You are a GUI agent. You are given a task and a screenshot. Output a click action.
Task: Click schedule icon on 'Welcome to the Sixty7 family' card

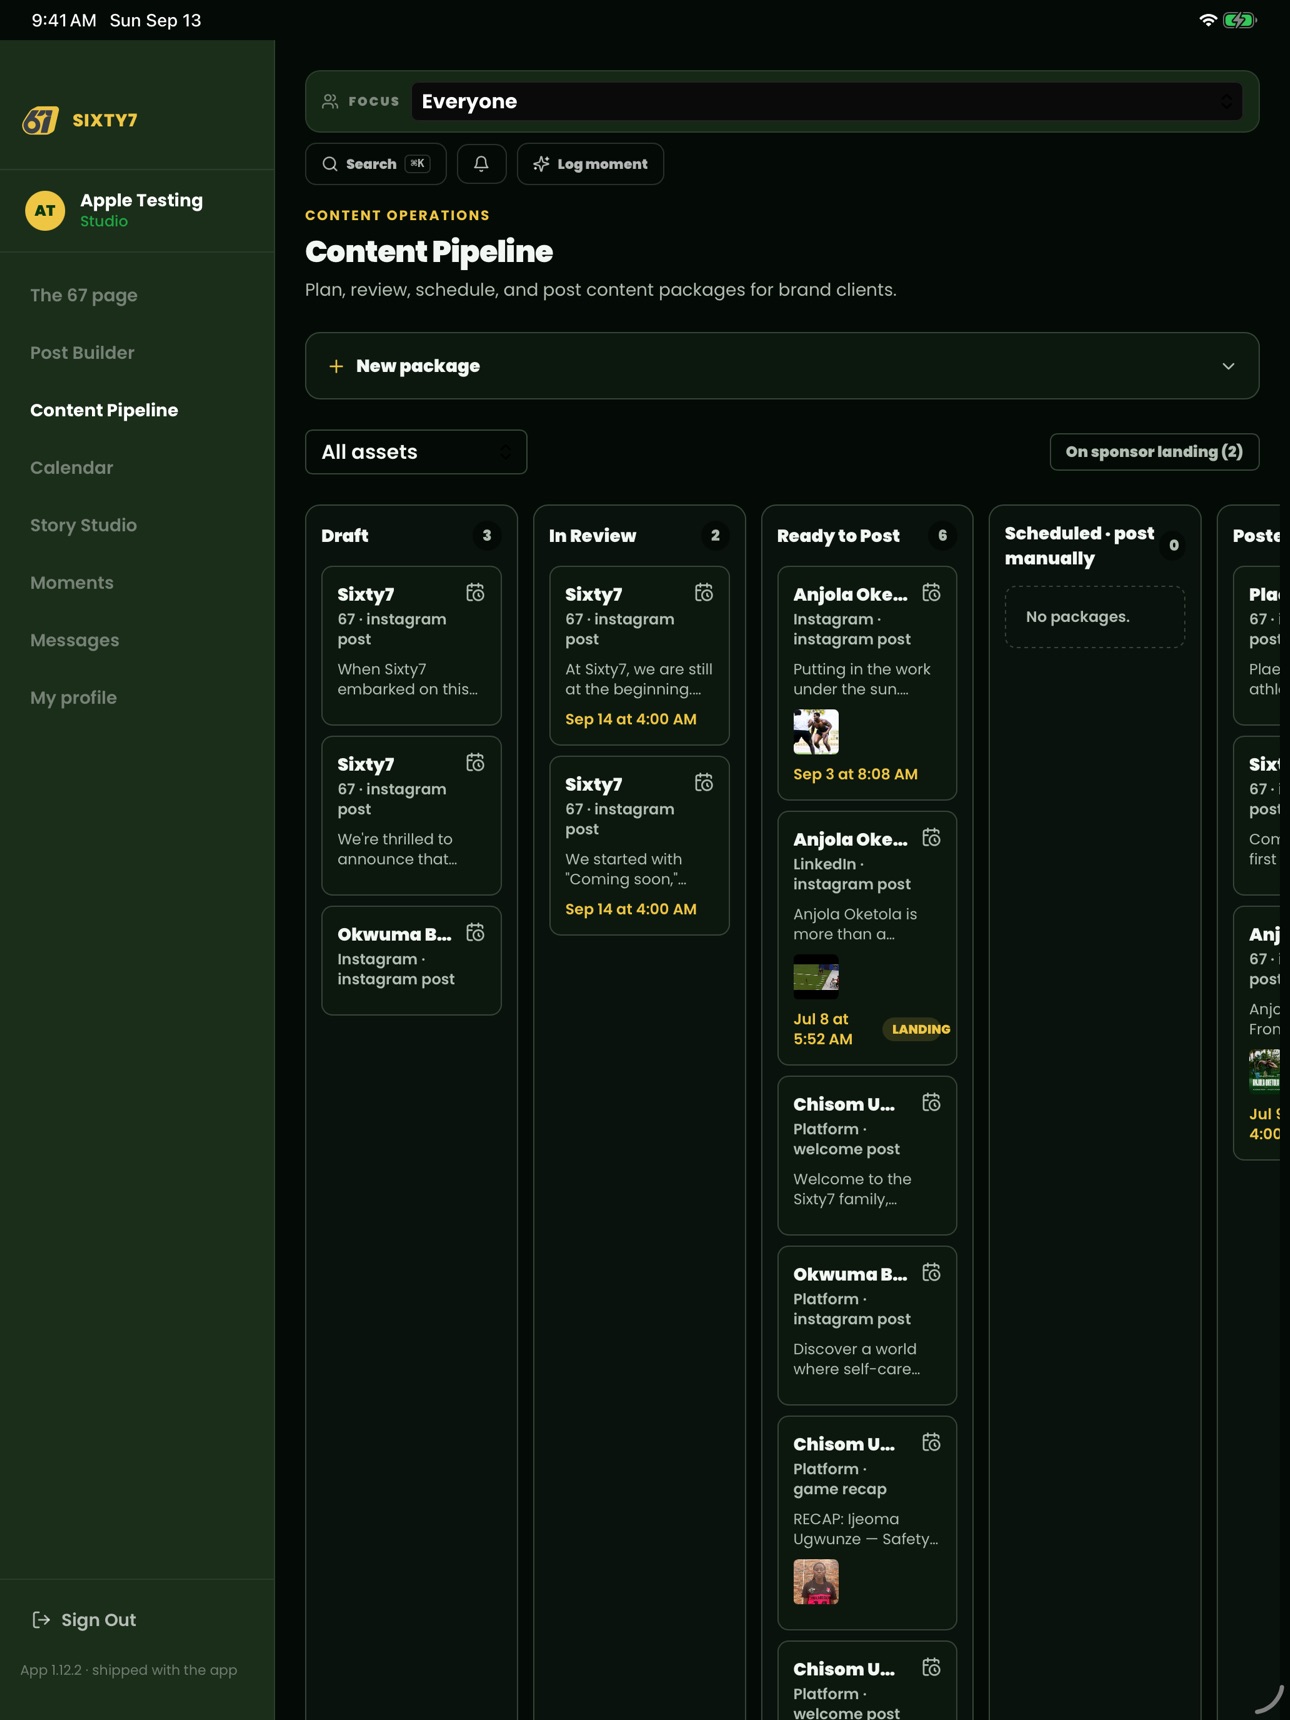pyautogui.click(x=931, y=1103)
